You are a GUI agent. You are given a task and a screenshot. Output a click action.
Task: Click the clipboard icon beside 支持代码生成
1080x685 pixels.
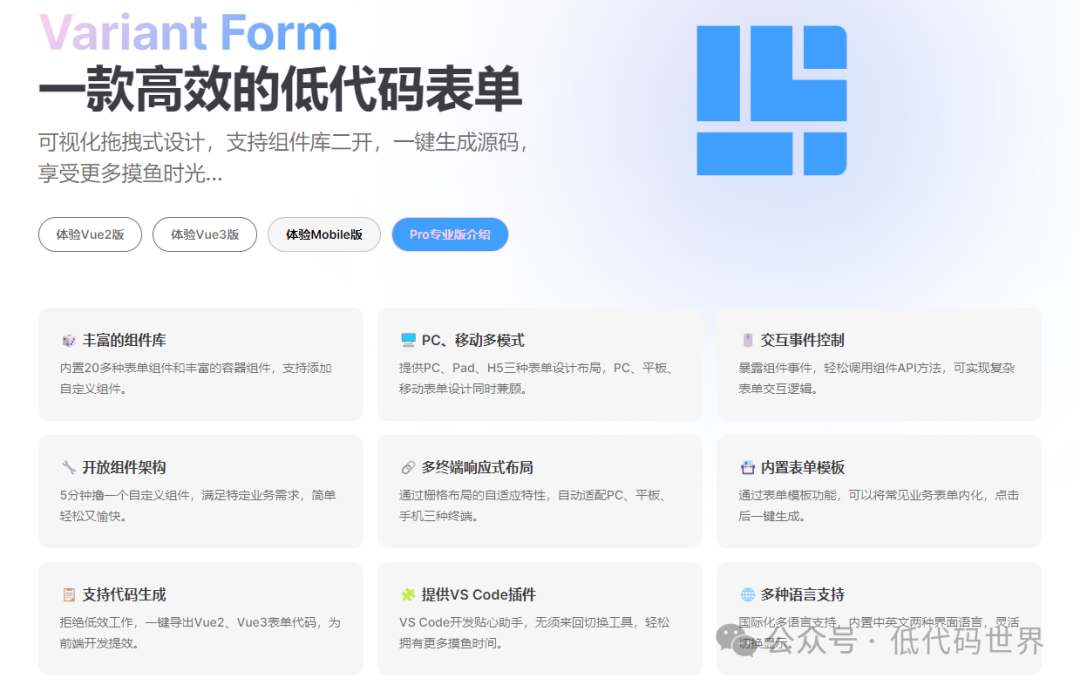(x=68, y=595)
